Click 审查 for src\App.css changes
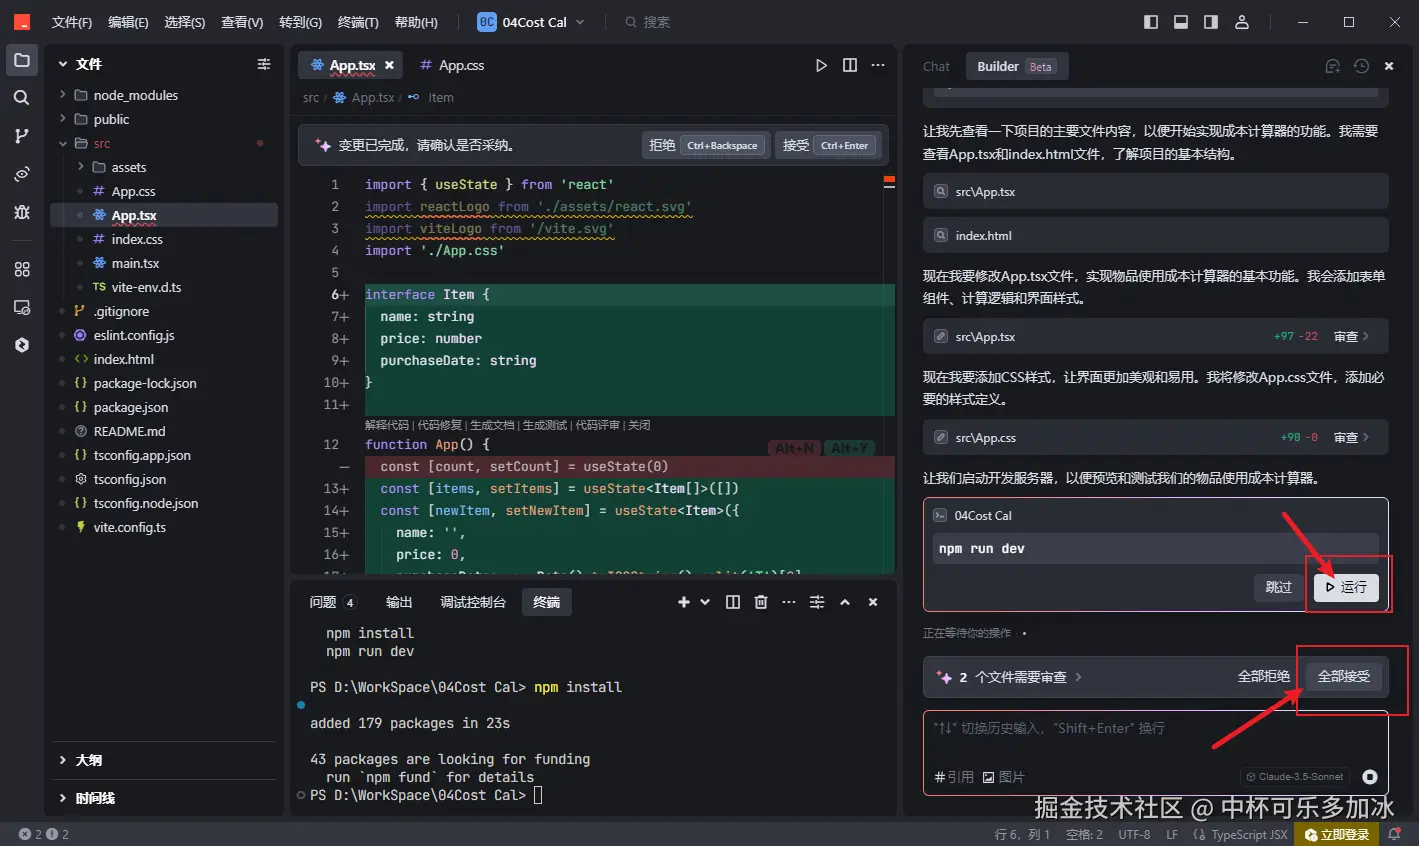Image resolution: width=1419 pixels, height=846 pixels. click(x=1352, y=438)
